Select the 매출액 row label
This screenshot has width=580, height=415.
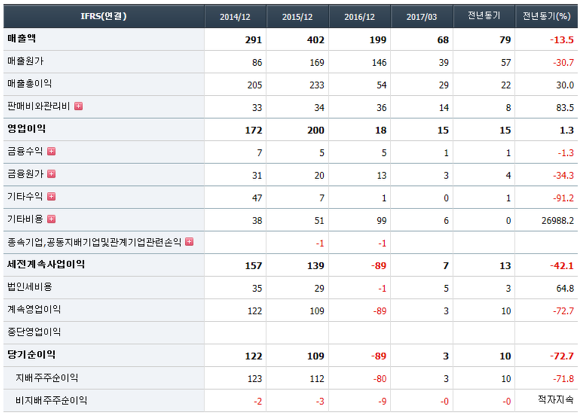click(x=21, y=38)
